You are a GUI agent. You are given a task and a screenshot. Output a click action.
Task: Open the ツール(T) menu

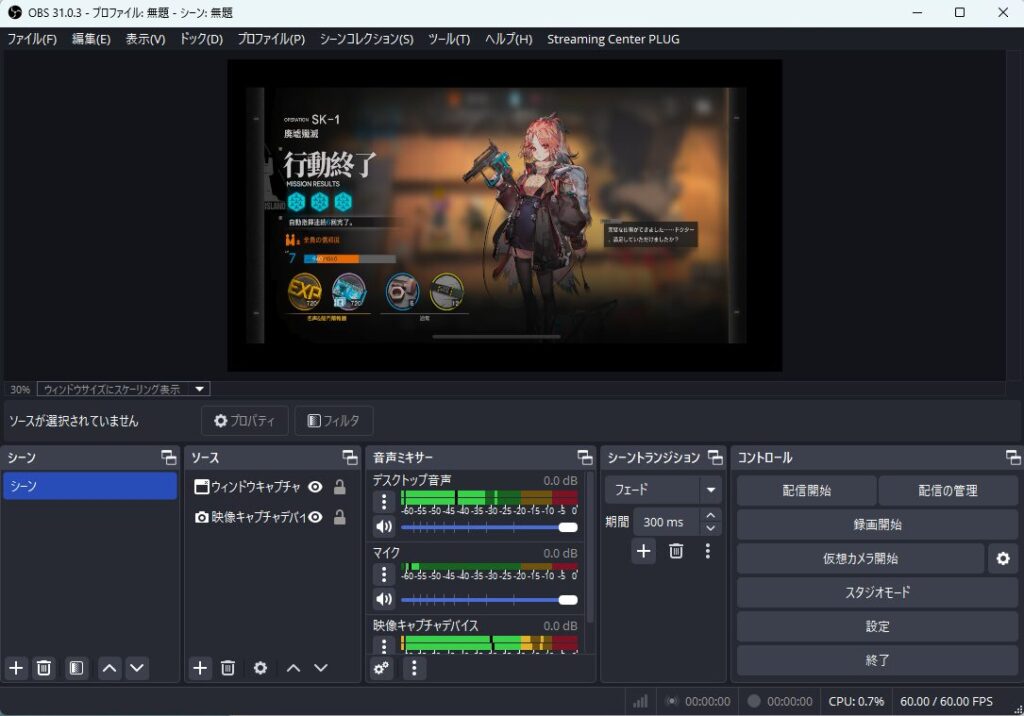[449, 39]
